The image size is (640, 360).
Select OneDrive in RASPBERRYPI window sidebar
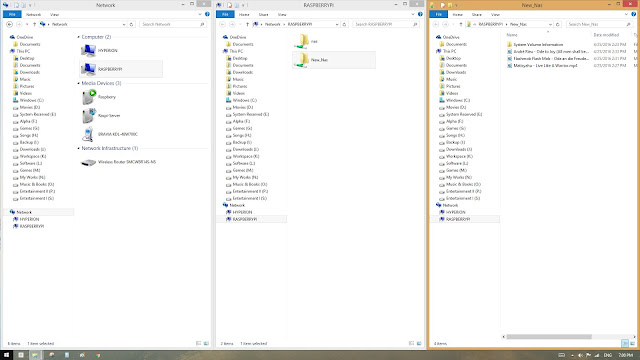coord(238,37)
